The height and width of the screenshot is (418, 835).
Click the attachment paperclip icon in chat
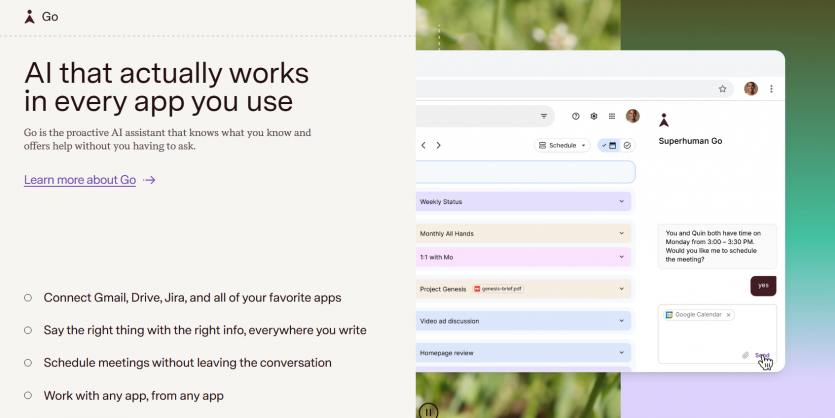coord(745,355)
